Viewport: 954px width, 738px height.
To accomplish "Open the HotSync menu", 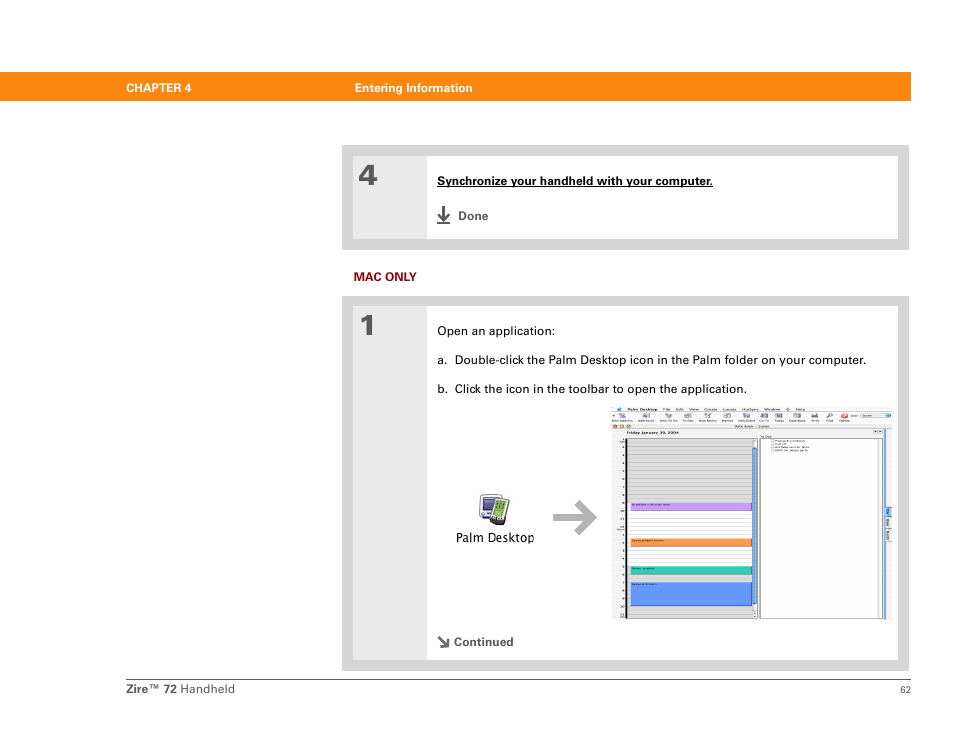I will [750, 409].
